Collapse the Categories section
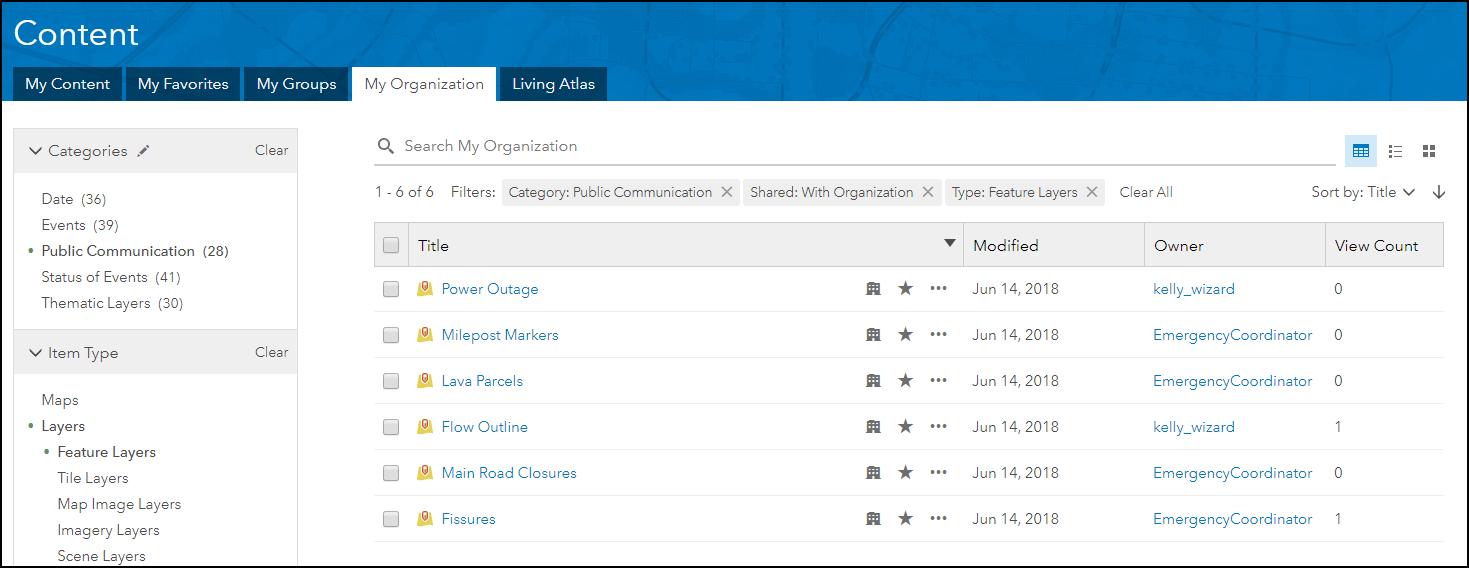 [36, 151]
